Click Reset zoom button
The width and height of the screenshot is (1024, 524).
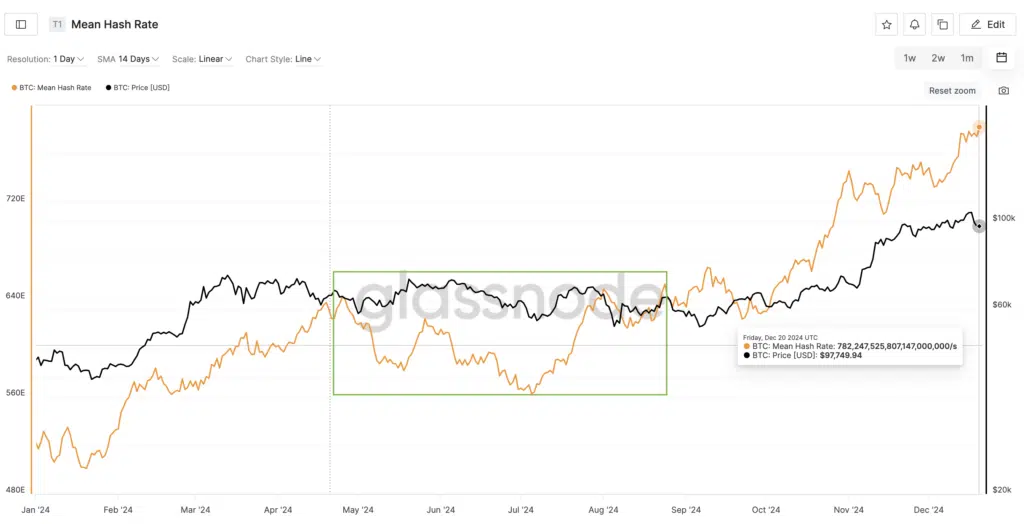[x=952, y=91]
